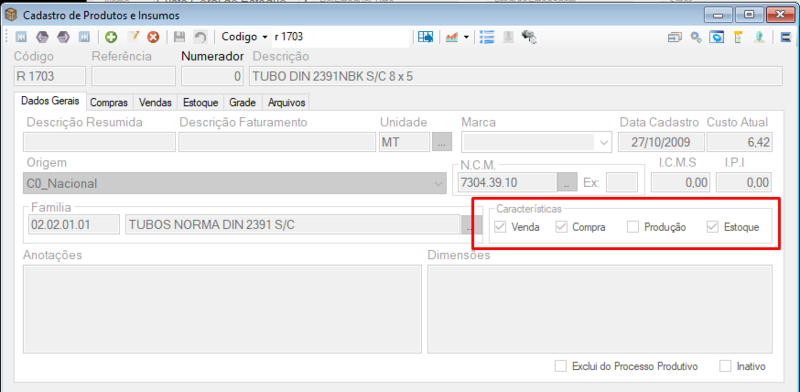Click the yellow note icon
The width and height of the screenshot is (800, 392).
point(738,37)
